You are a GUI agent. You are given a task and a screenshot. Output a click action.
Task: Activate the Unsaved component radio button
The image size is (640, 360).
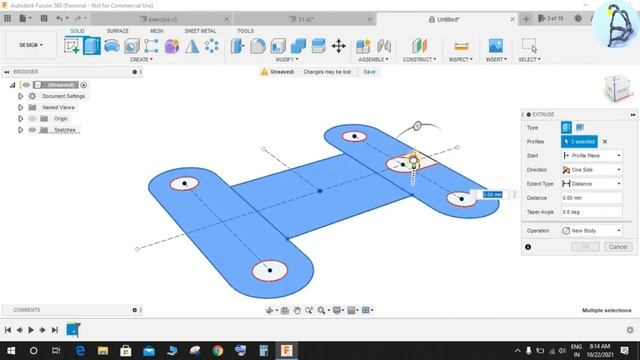(x=84, y=85)
